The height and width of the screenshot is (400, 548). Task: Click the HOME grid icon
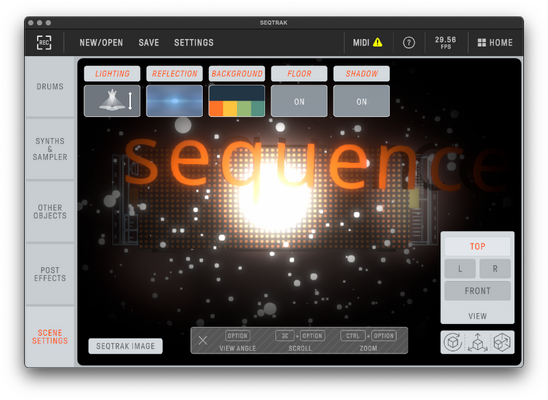pyautogui.click(x=482, y=43)
